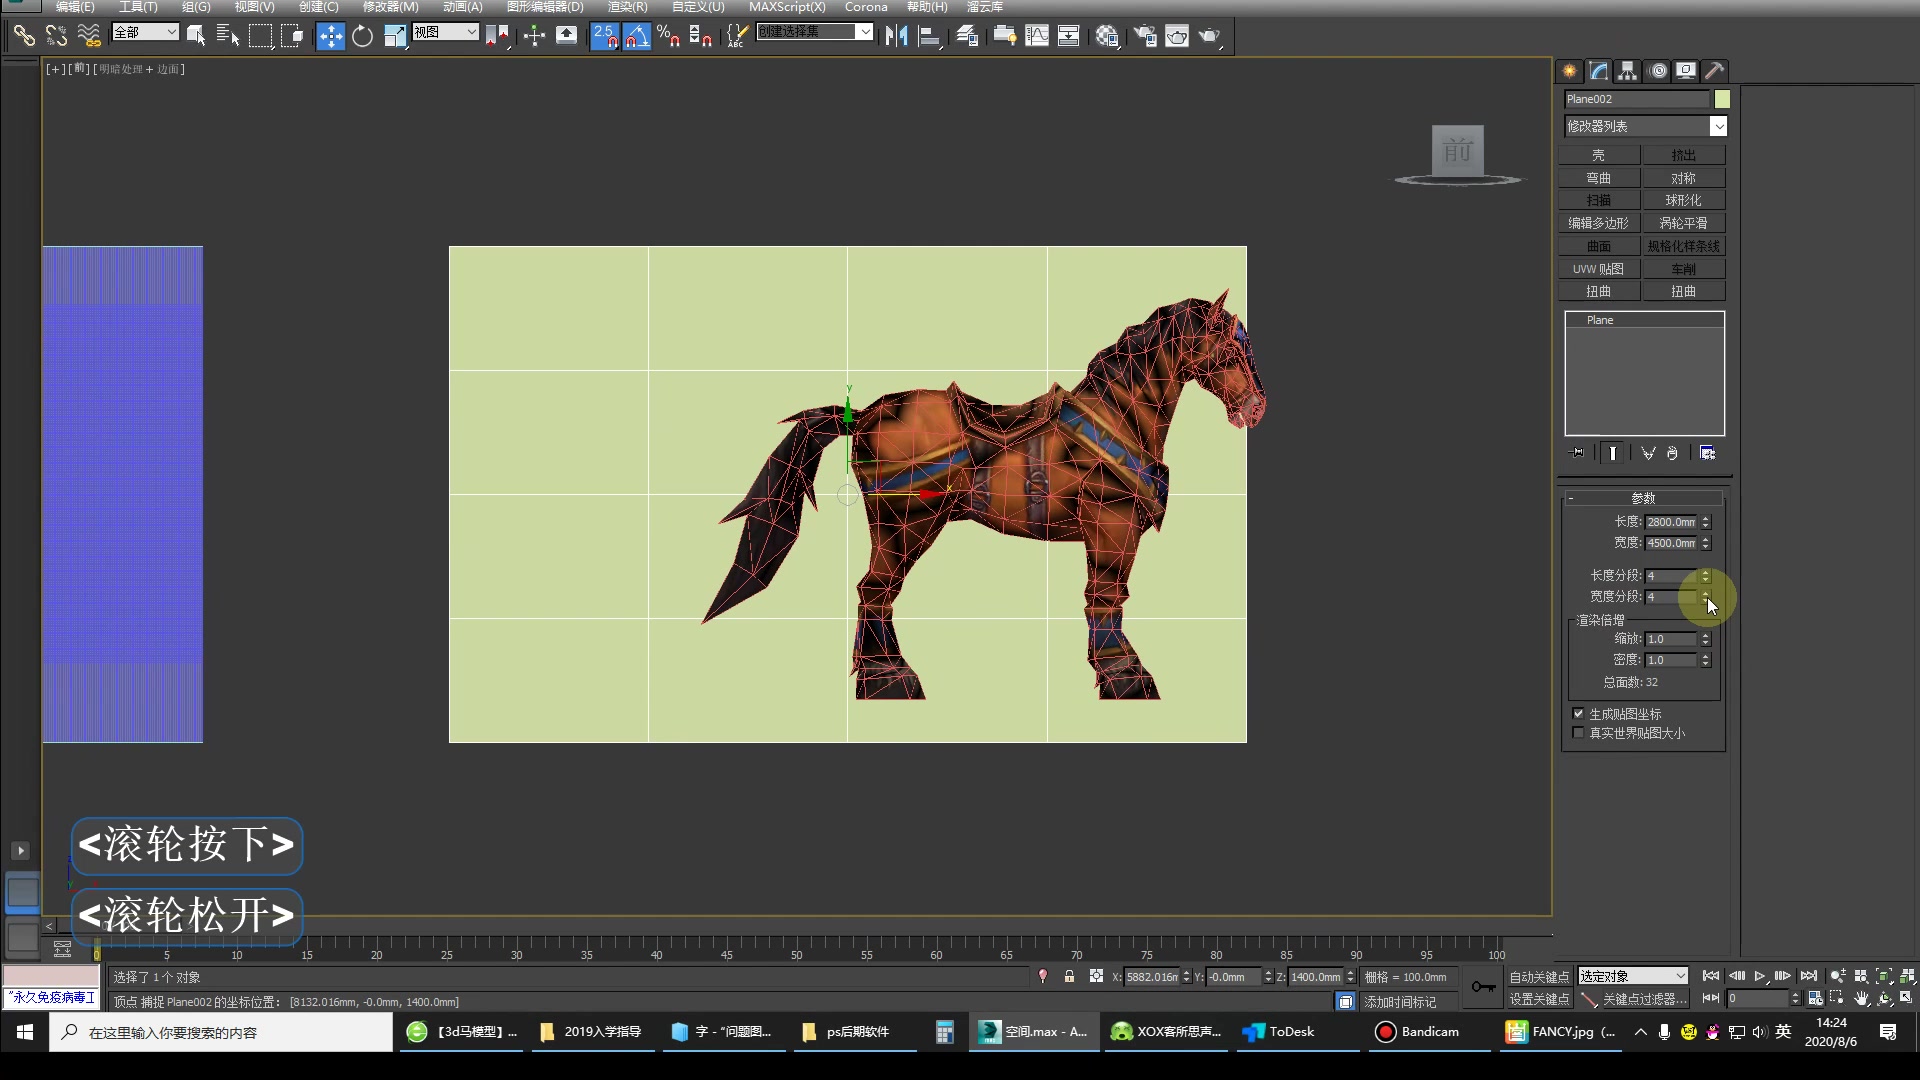Viewport: 1920px width, 1080px height.
Task: Apply the UVW 贴图 modifier button
Action: point(1598,269)
